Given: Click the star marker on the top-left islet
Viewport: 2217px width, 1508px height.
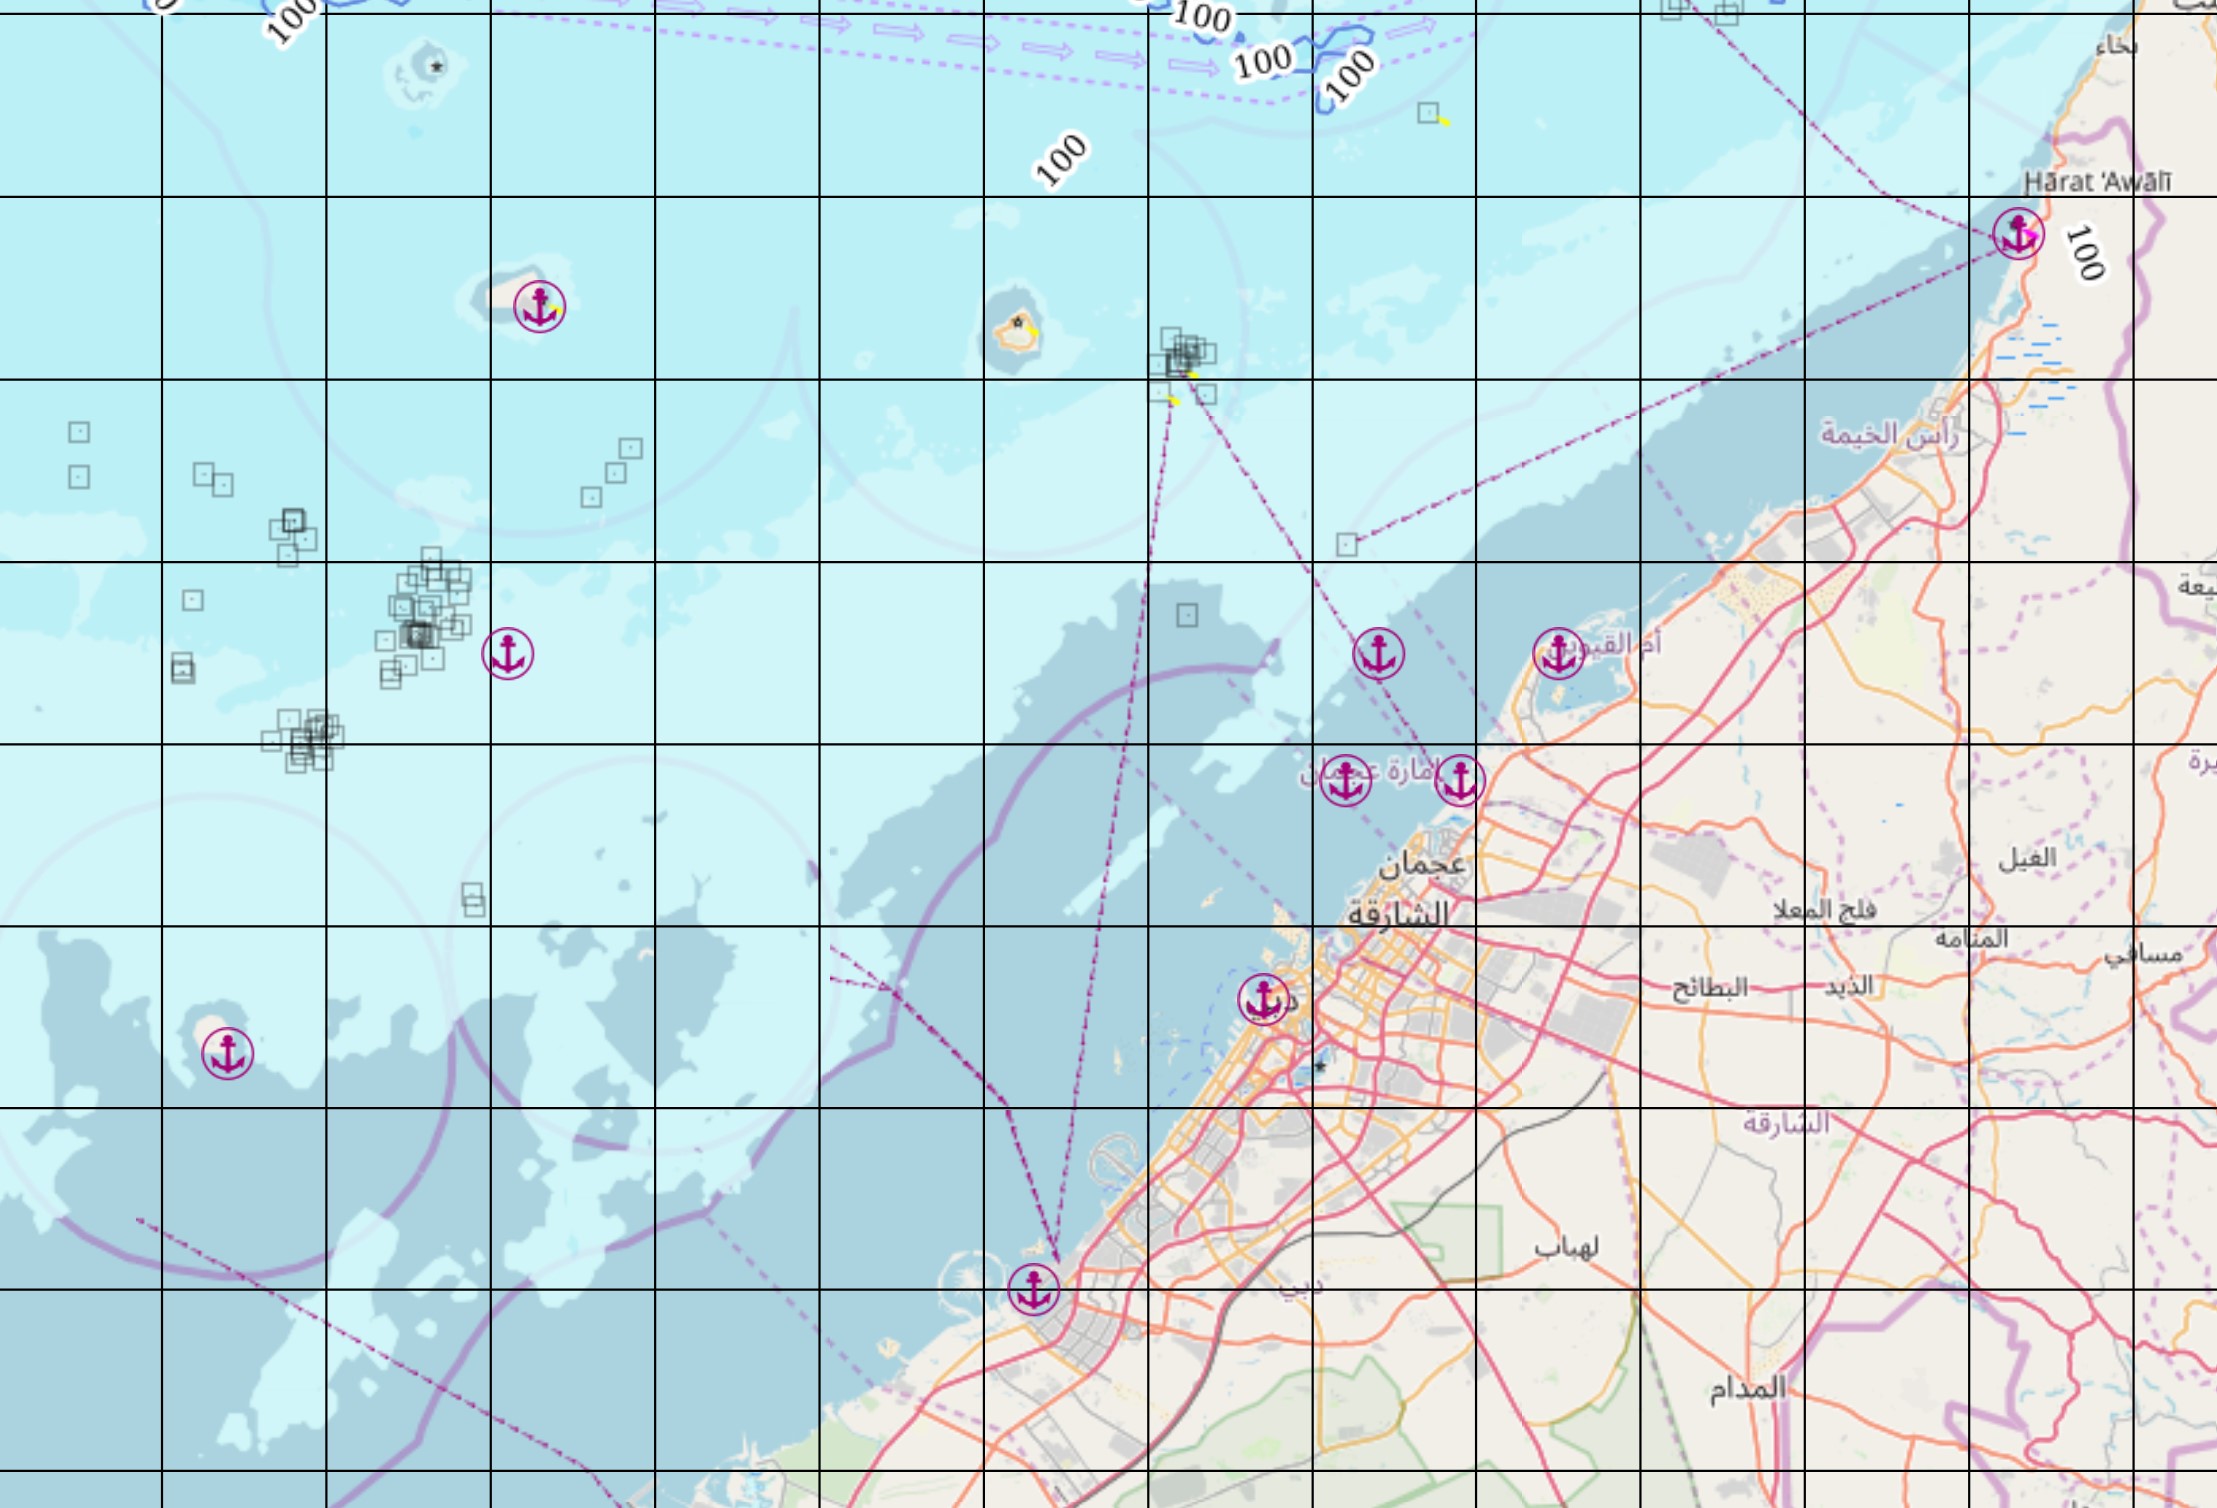Looking at the screenshot, I should tap(436, 67).
